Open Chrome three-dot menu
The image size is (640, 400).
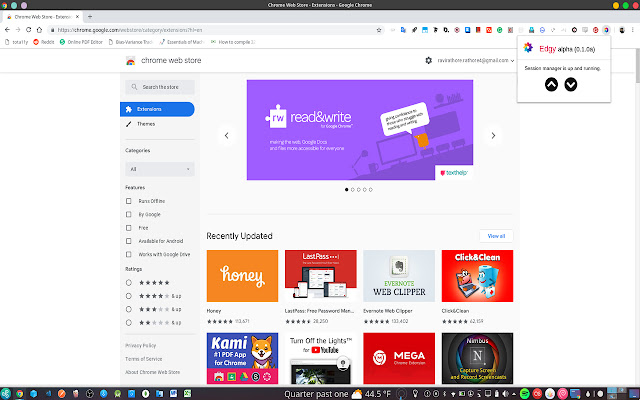(x=633, y=30)
